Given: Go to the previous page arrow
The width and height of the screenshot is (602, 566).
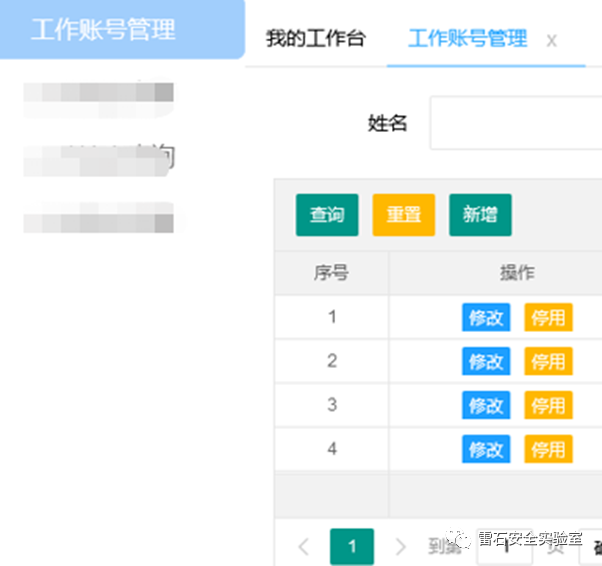Looking at the screenshot, I should pos(304,546).
